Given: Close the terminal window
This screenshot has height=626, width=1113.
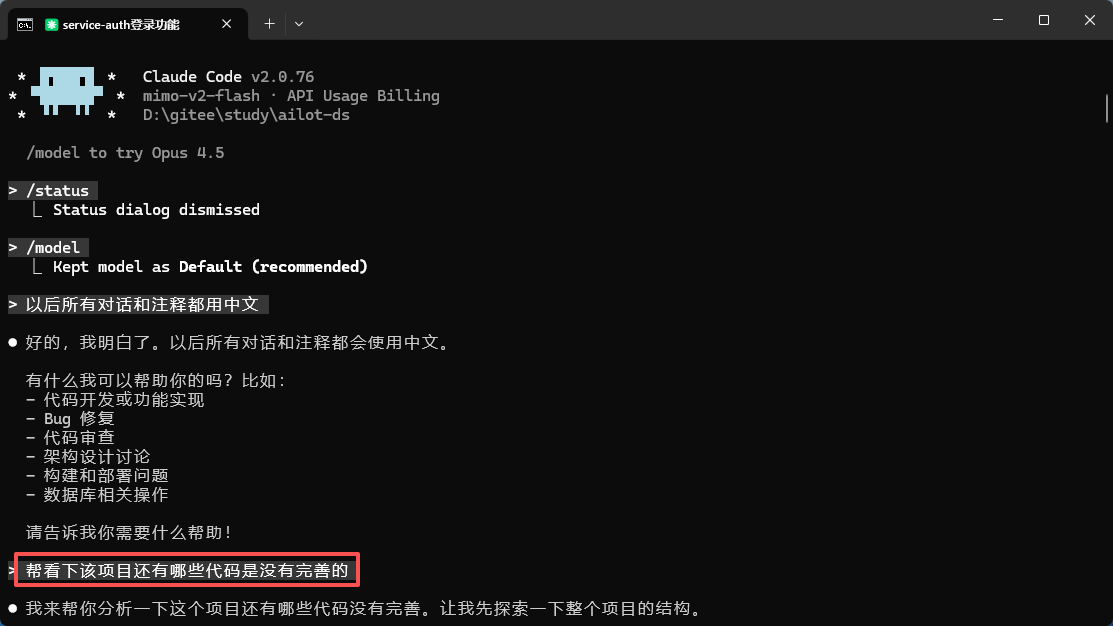Looking at the screenshot, I should [x=1090, y=20].
